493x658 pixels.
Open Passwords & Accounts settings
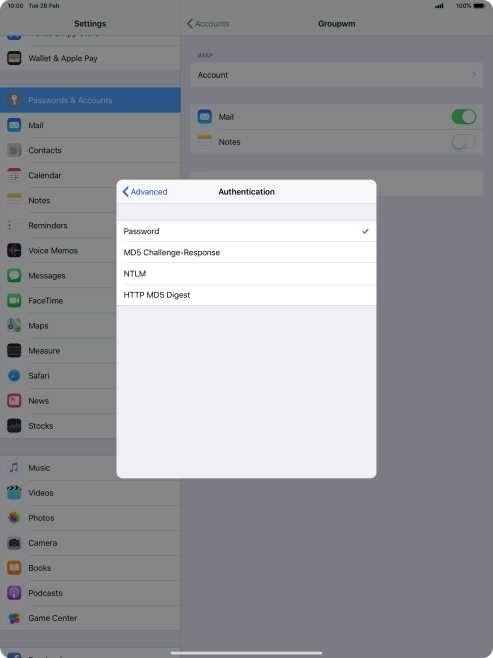pos(90,100)
